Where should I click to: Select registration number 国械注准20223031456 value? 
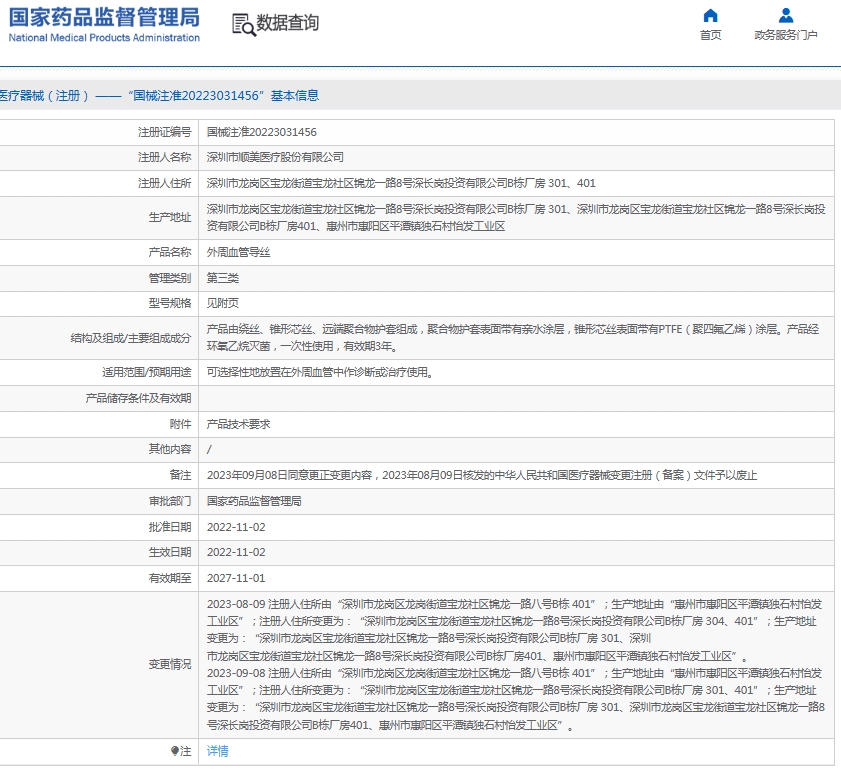(x=262, y=132)
